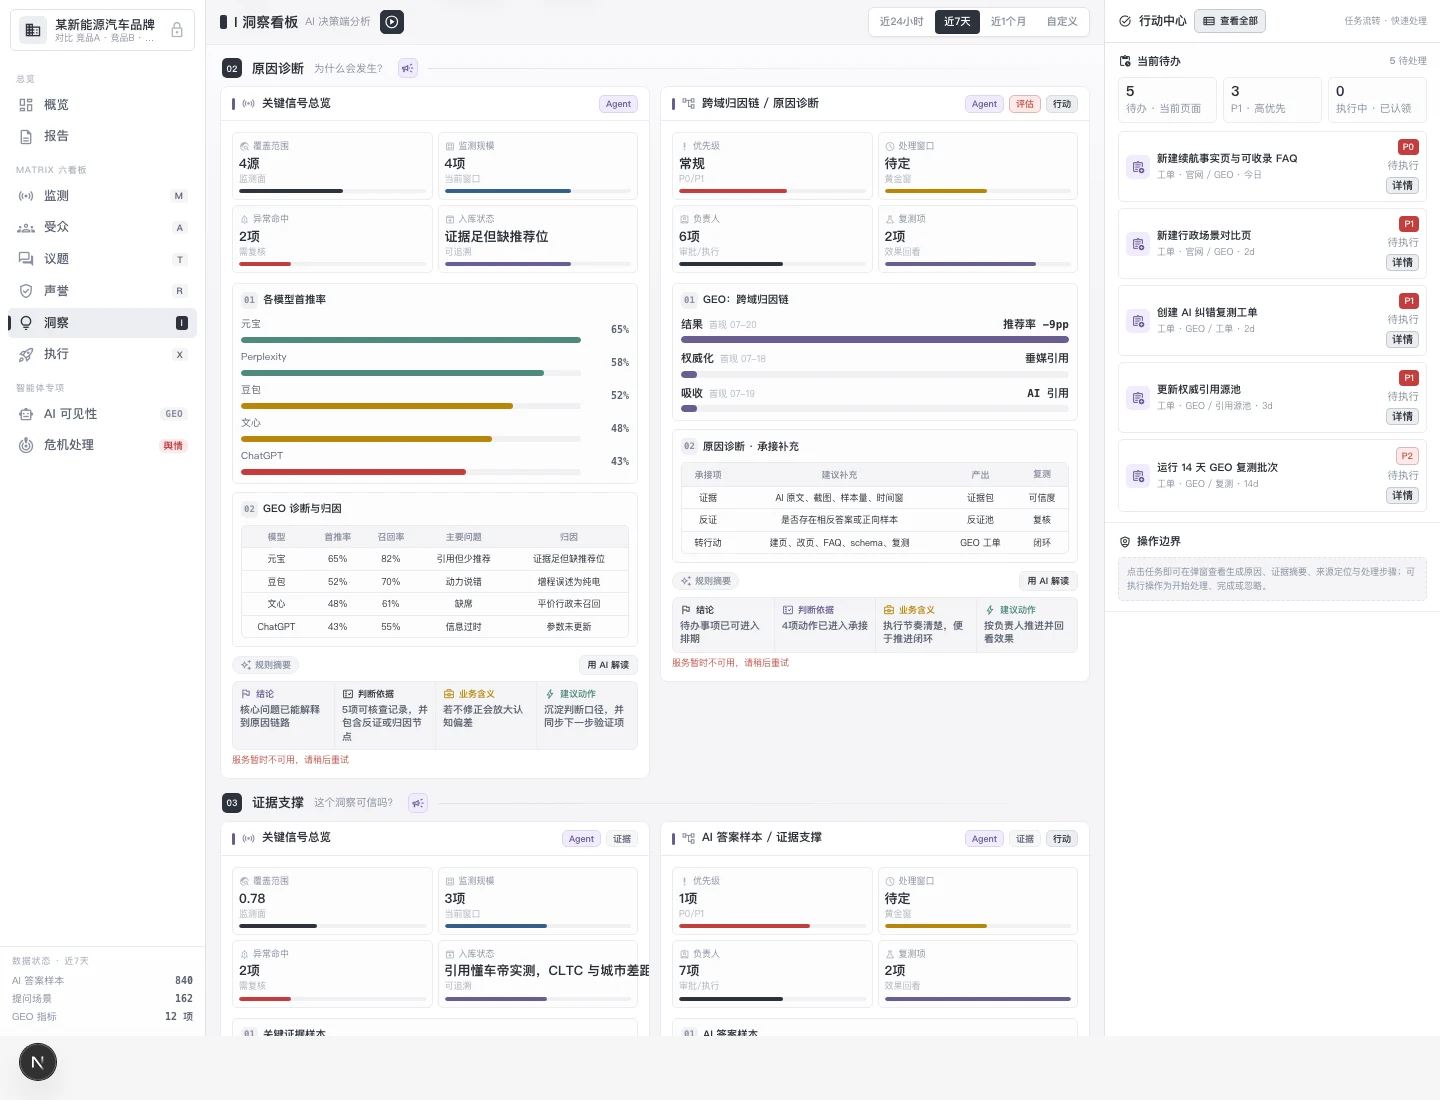Expand the 规则摘要 chip under GEO 诊断与归因

266,665
